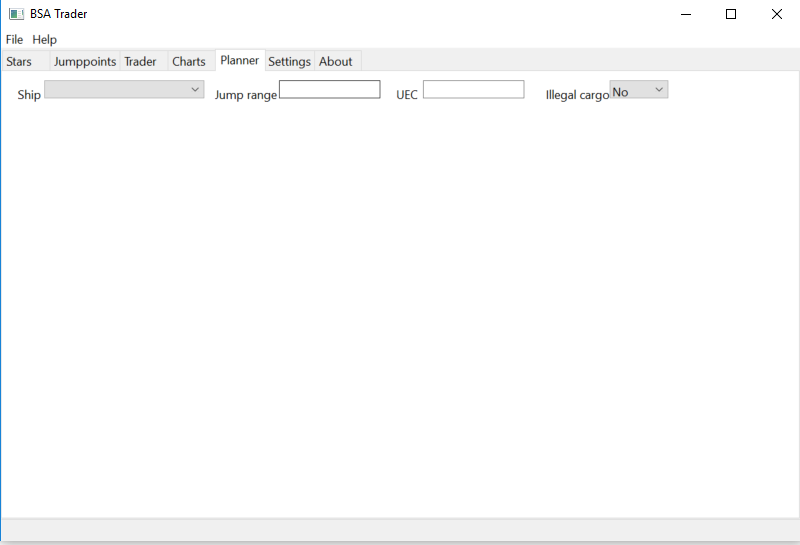Close the BSA Trader window
The width and height of the screenshot is (800, 545).
click(x=777, y=14)
